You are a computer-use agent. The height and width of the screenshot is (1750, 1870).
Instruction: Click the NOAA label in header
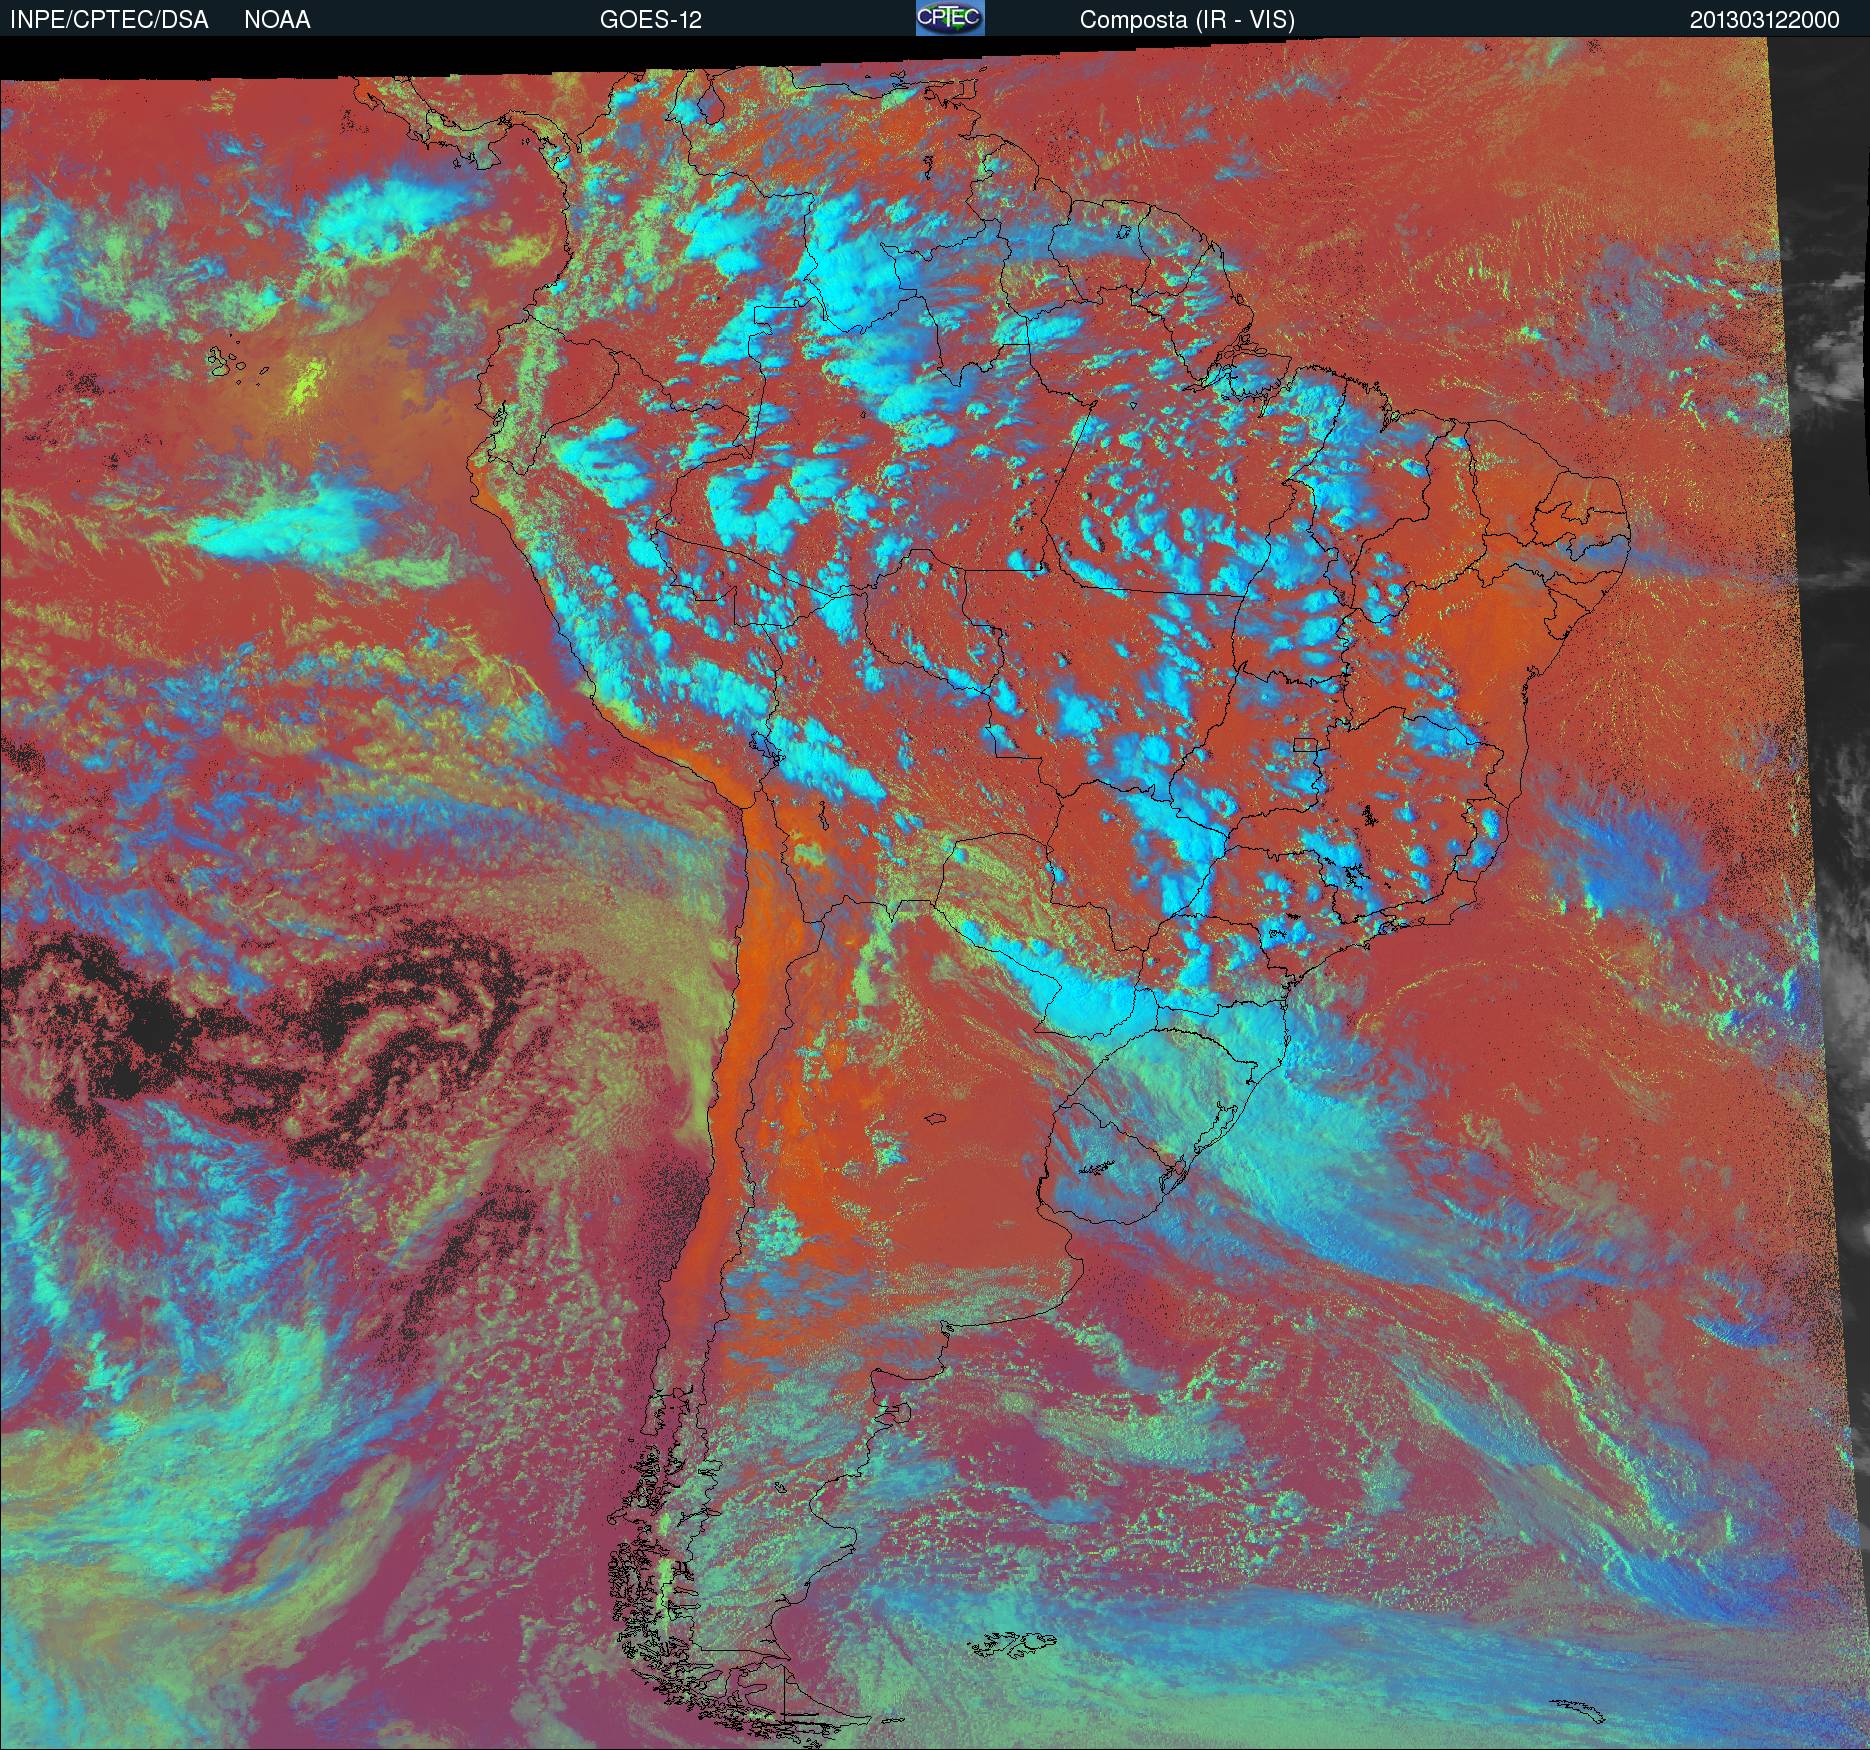pyautogui.click(x=277, y=20)
